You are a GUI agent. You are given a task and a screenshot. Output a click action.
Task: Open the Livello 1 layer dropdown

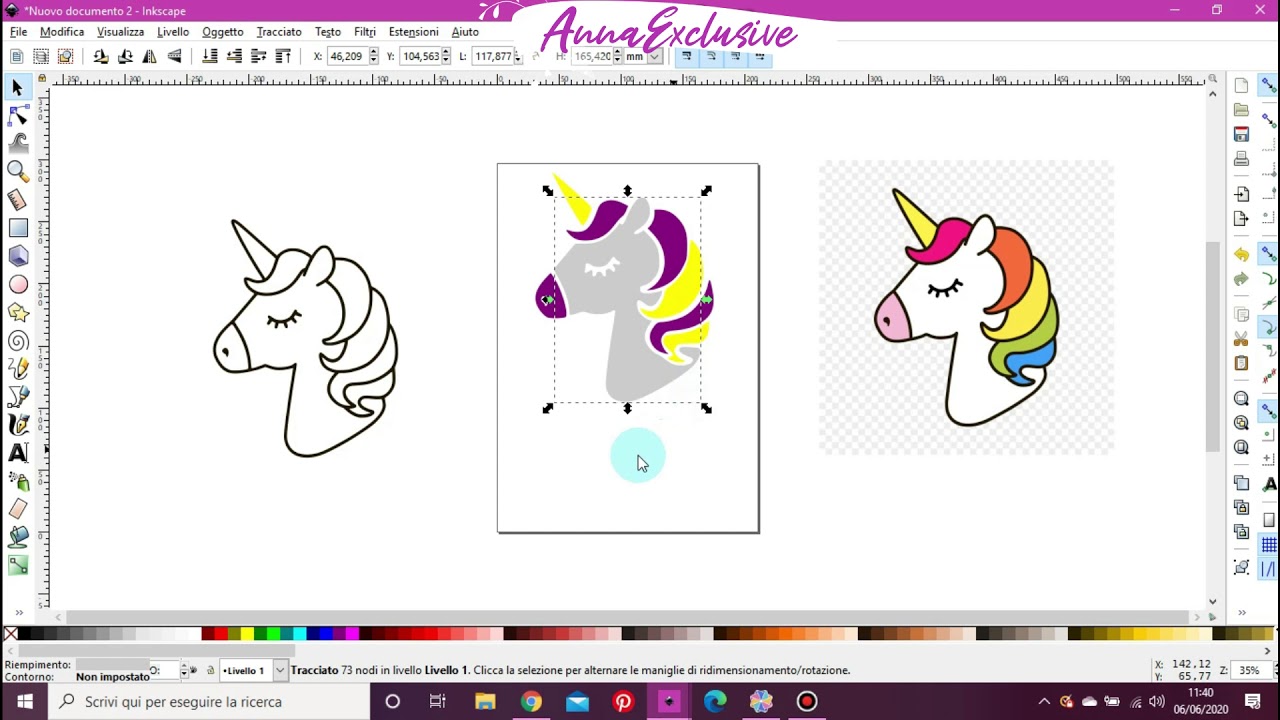(280, 670)
